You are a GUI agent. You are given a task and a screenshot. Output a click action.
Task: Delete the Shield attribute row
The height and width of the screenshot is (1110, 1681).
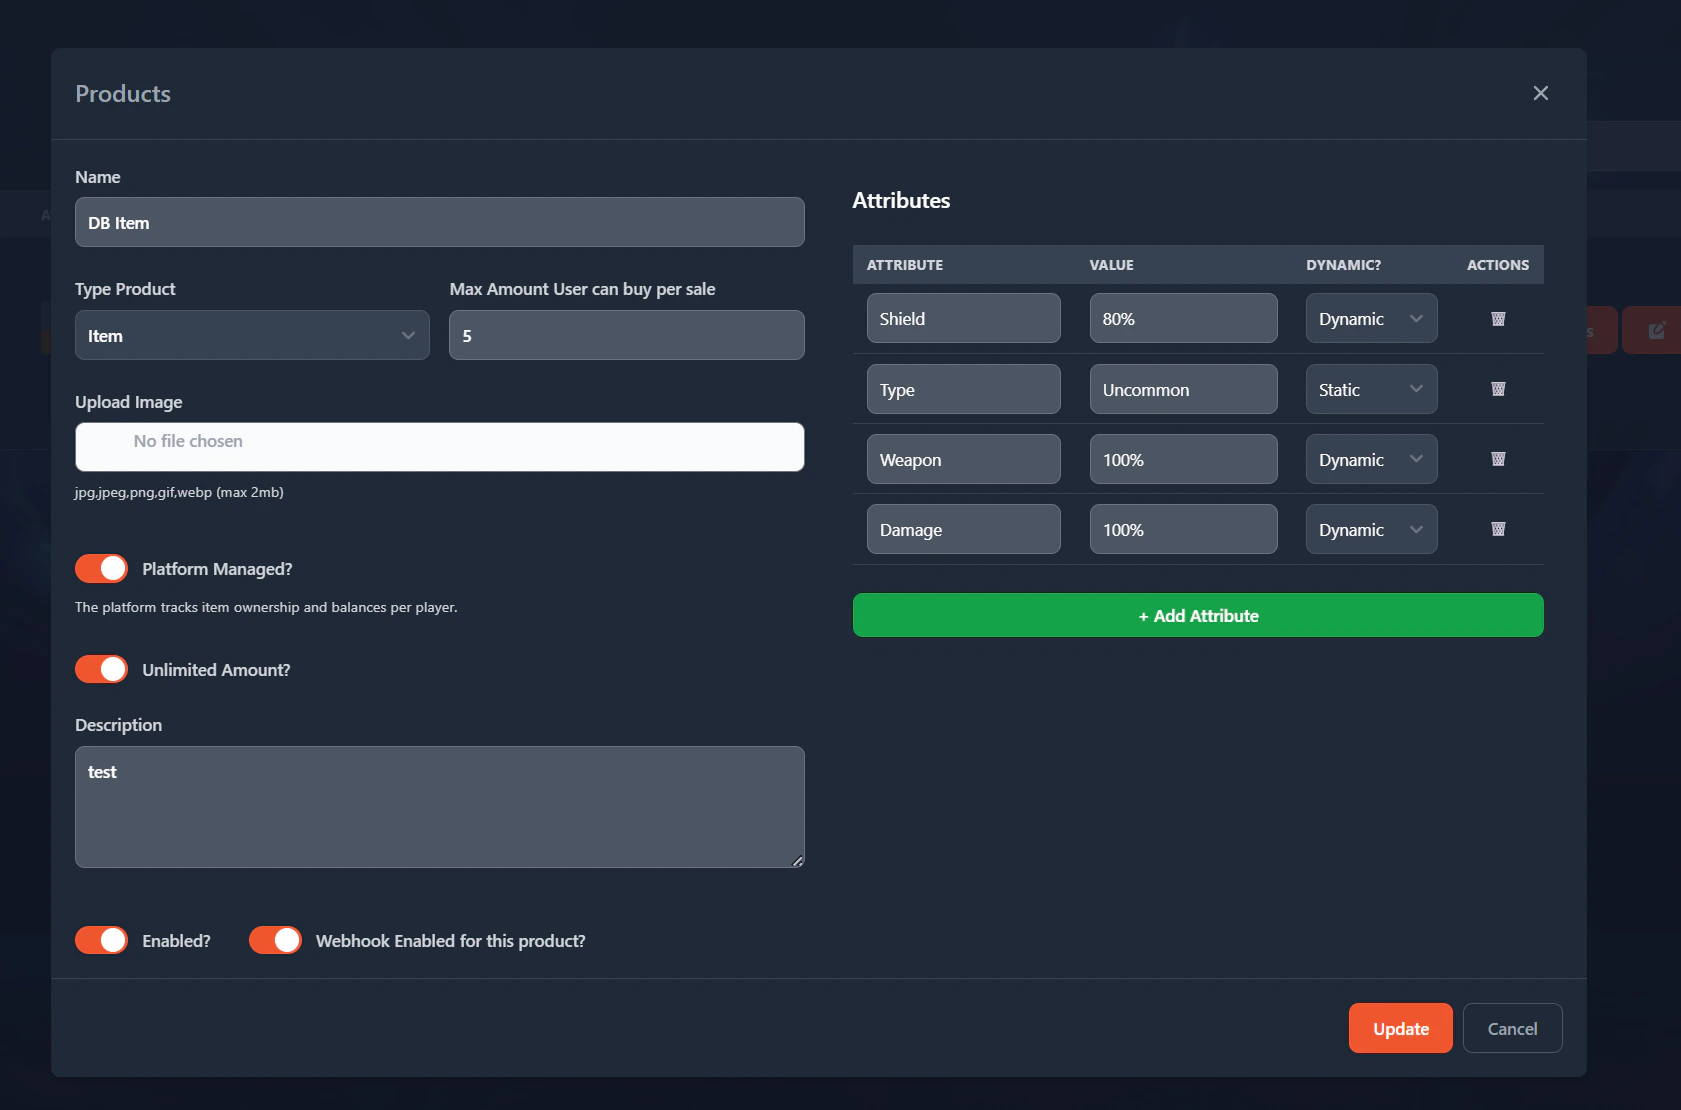[x=1497, y=318]
